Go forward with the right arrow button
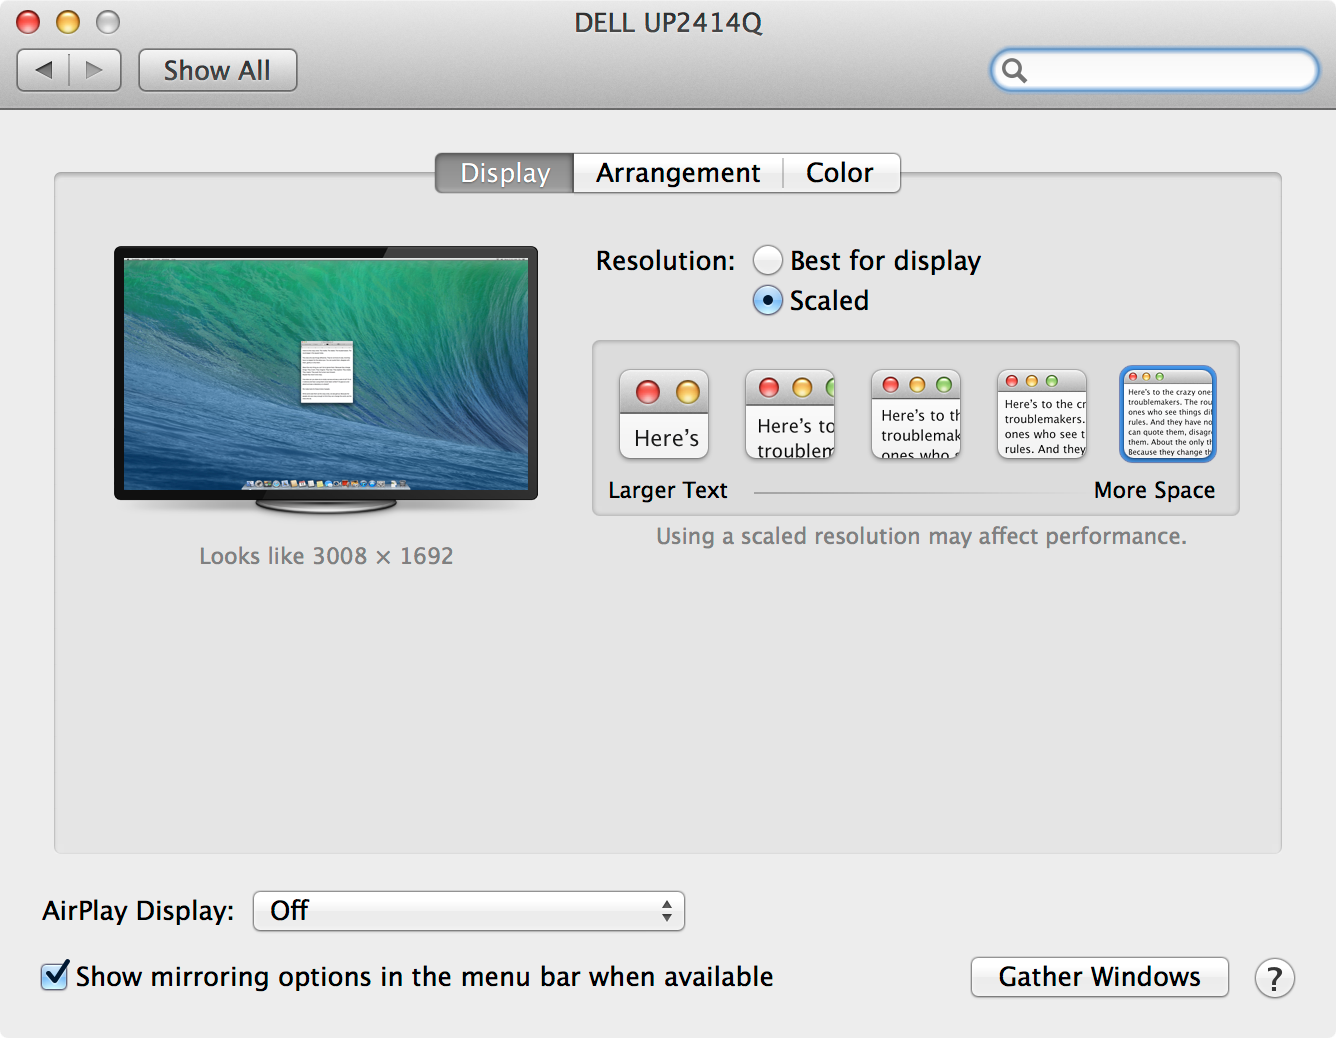 (x=95, y=70)
